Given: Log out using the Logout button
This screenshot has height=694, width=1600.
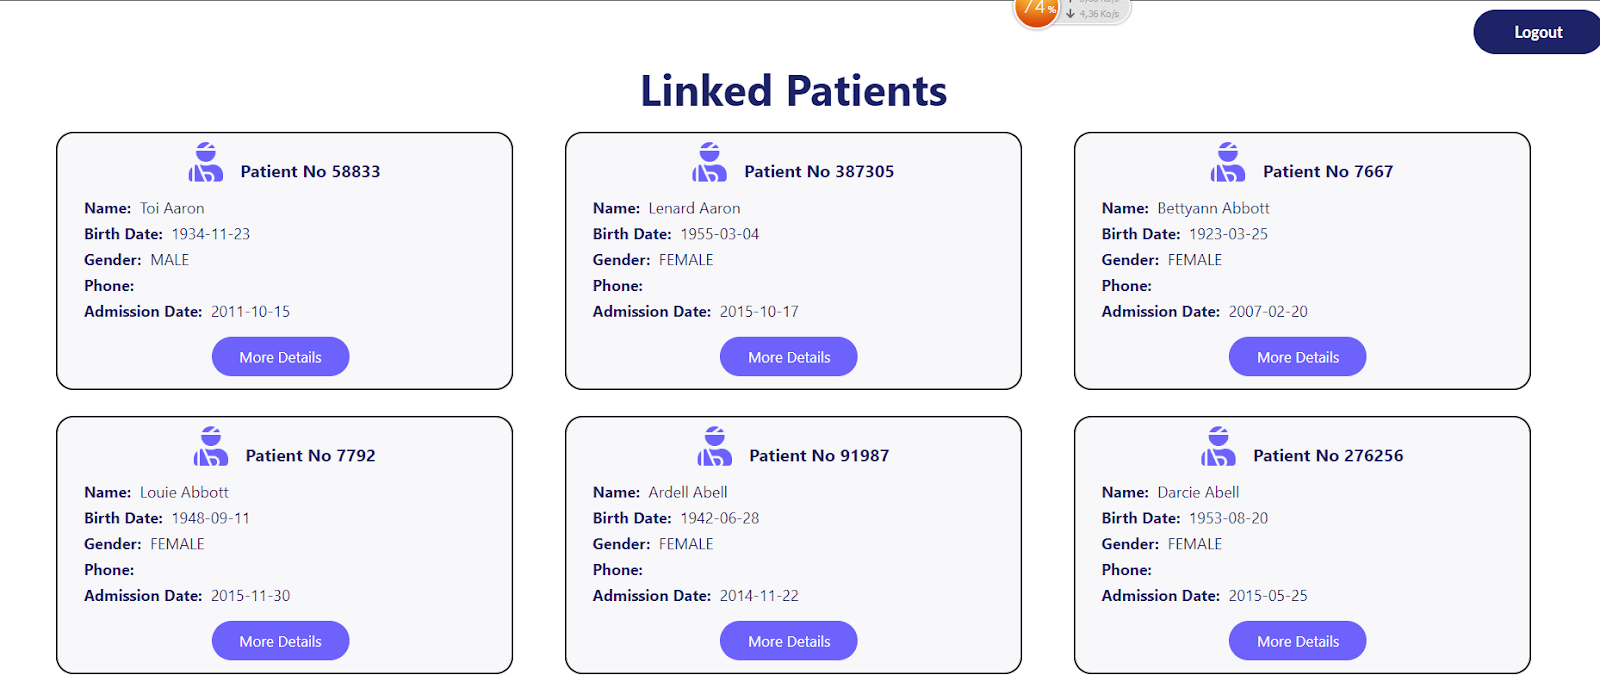Looking at the screenshot, I should pos(1537,32).
